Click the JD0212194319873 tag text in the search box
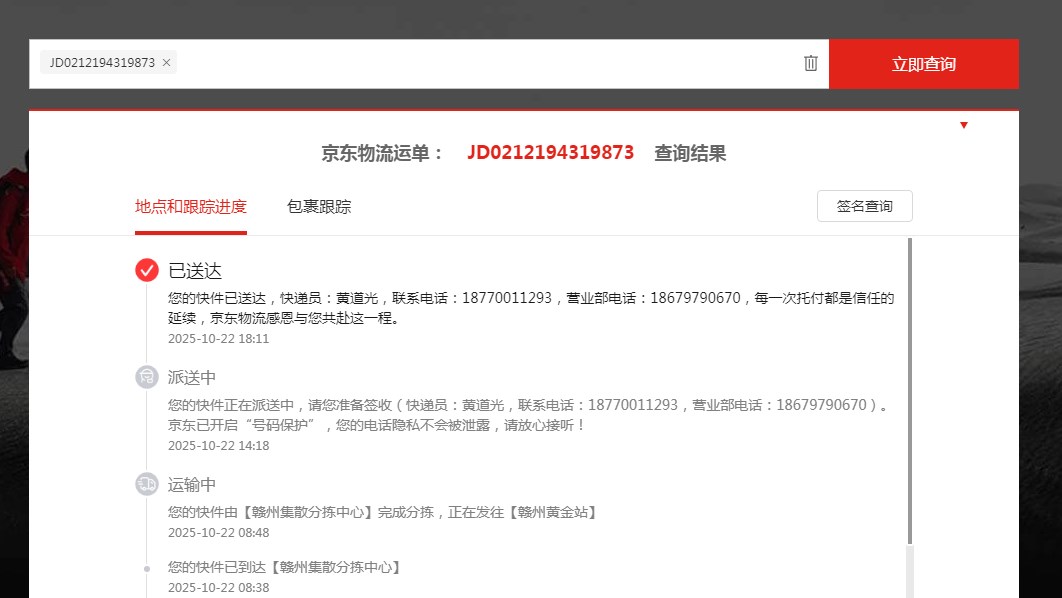 [102, 63]
